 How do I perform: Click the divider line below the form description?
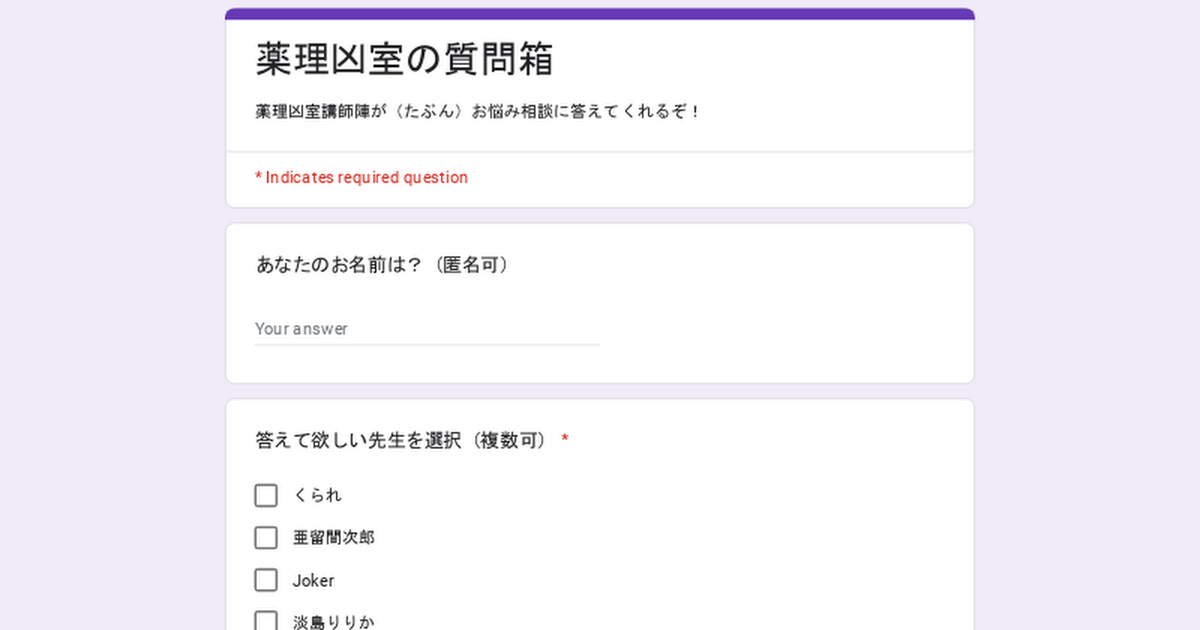[600, 152]
